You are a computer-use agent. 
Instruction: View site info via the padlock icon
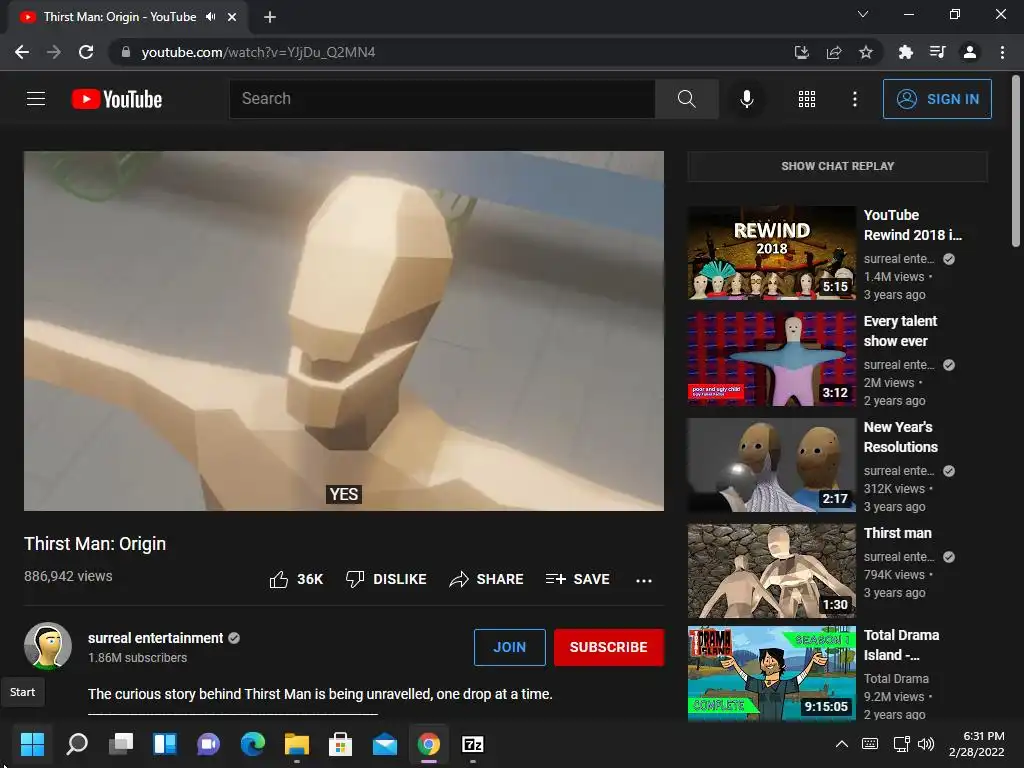(x=126, y=52)
